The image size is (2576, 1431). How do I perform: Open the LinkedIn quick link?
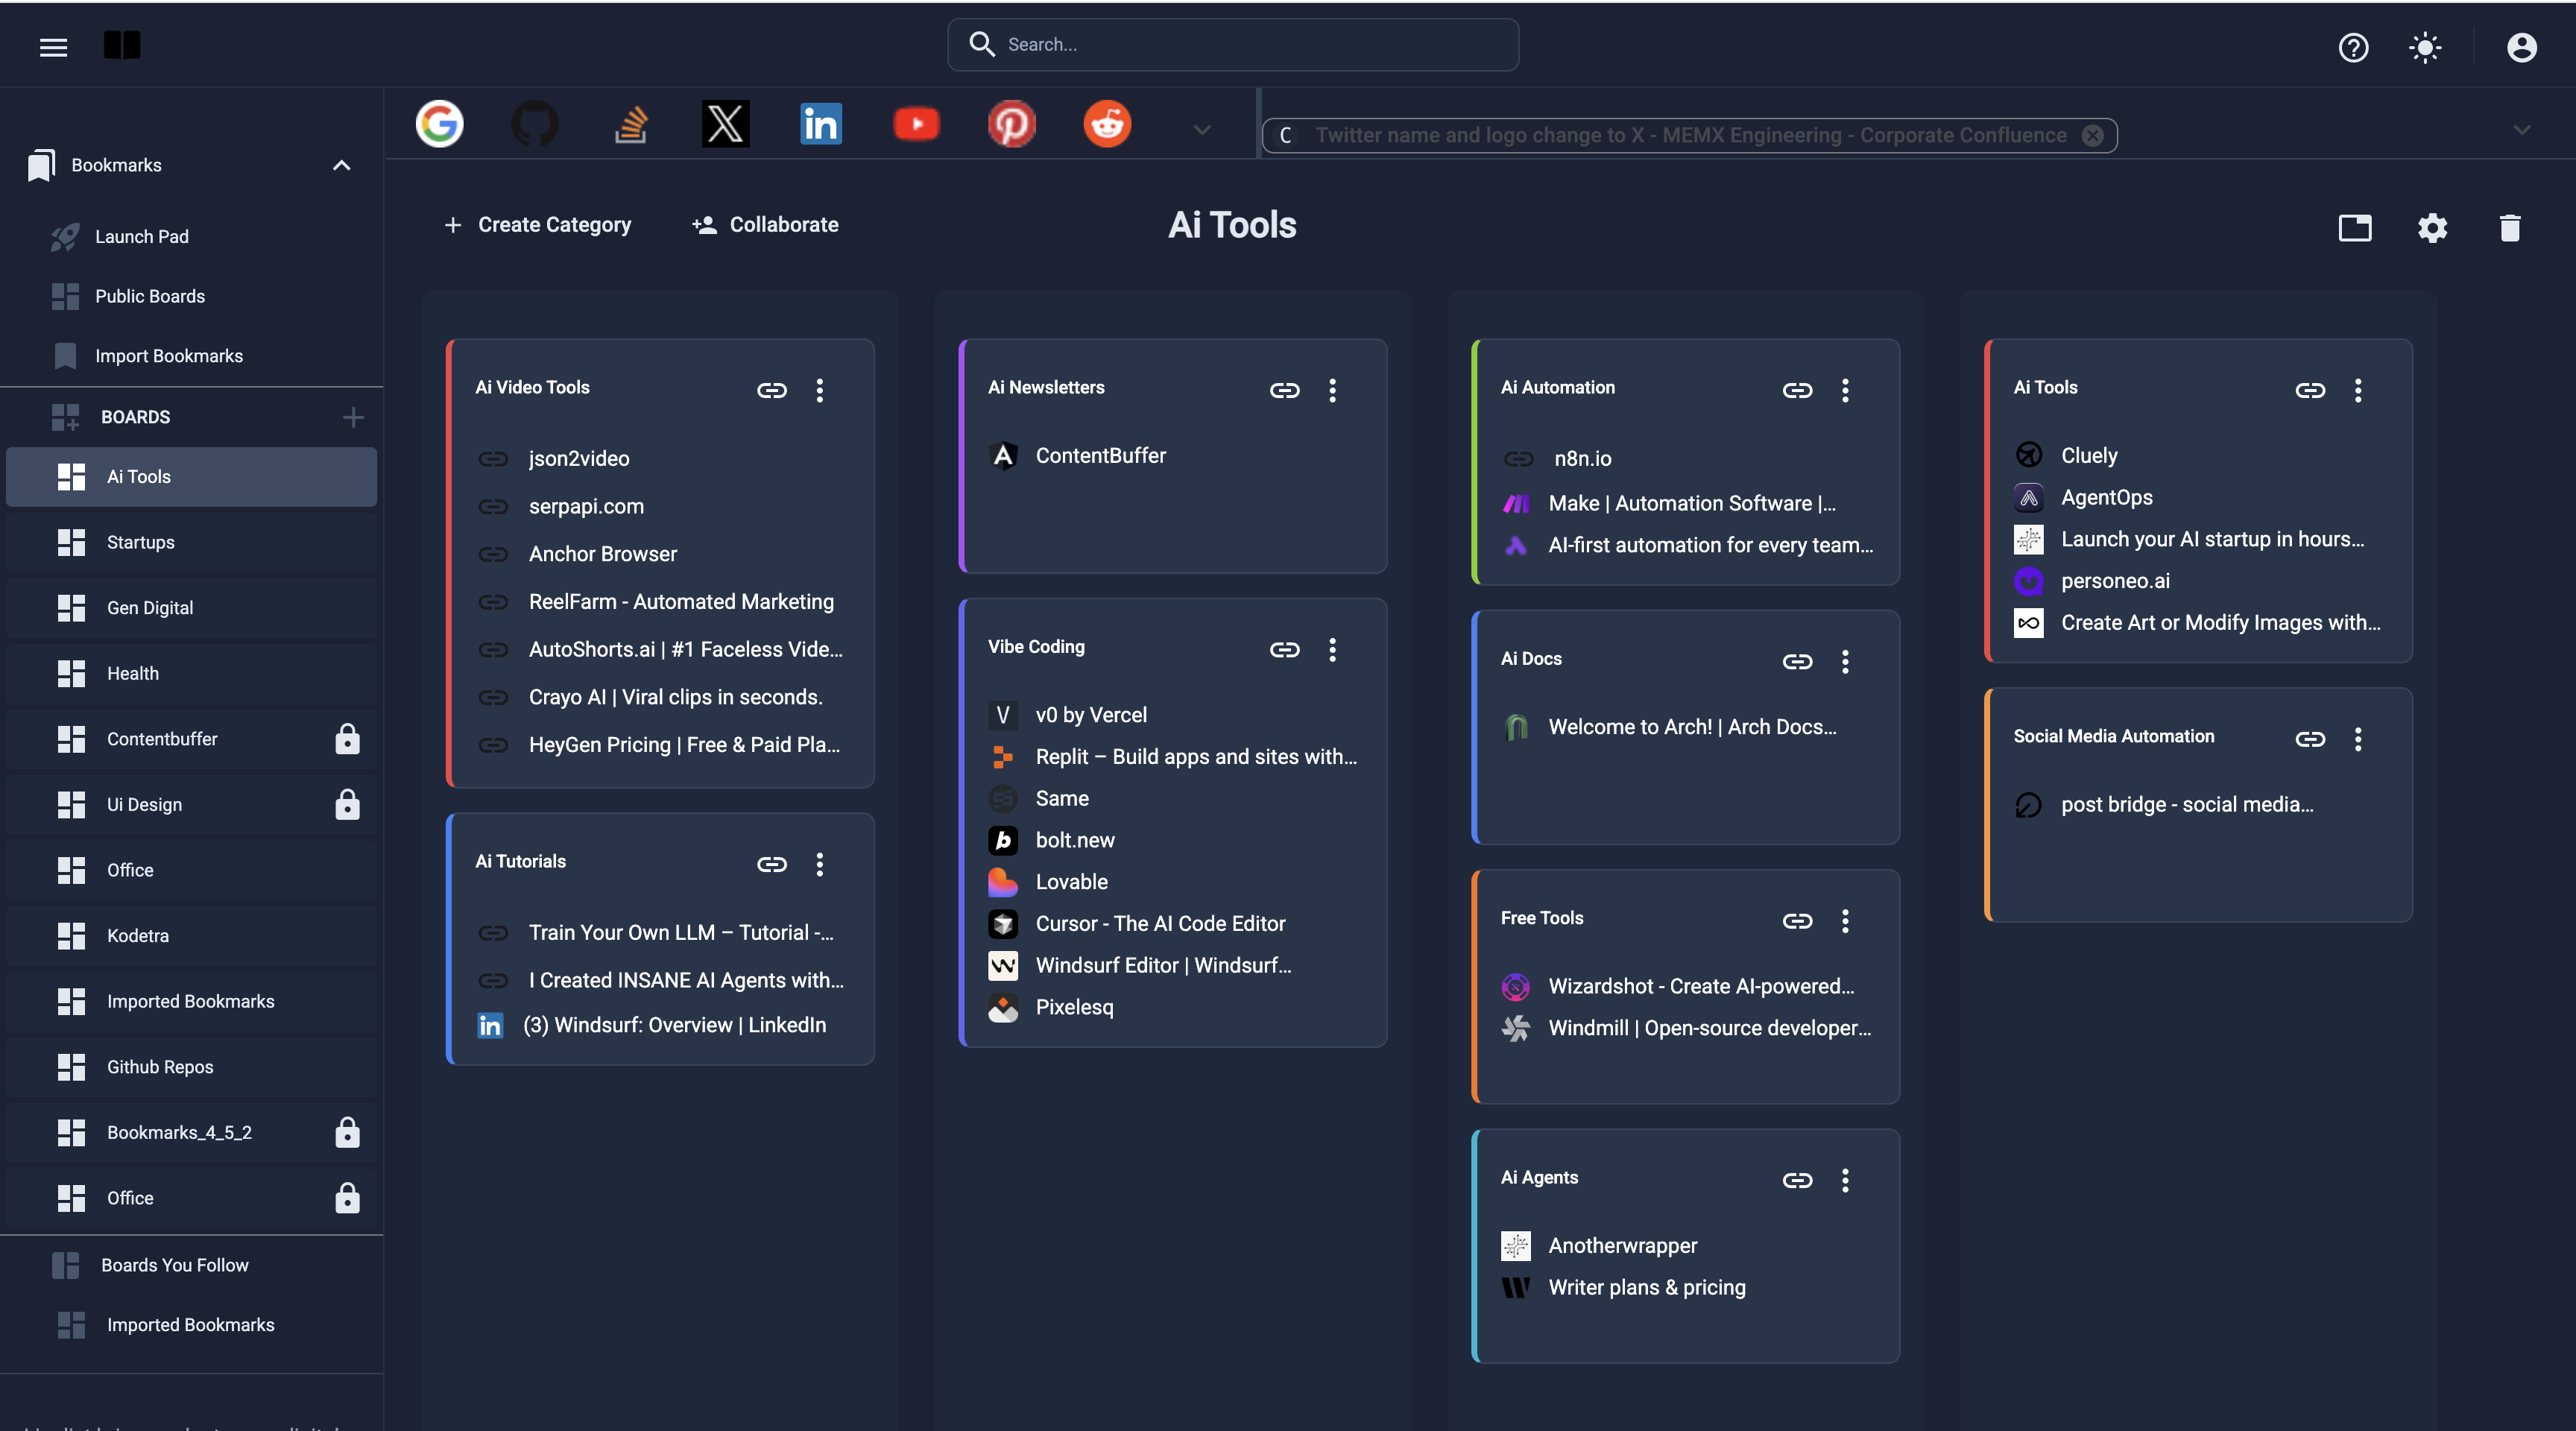821,124
